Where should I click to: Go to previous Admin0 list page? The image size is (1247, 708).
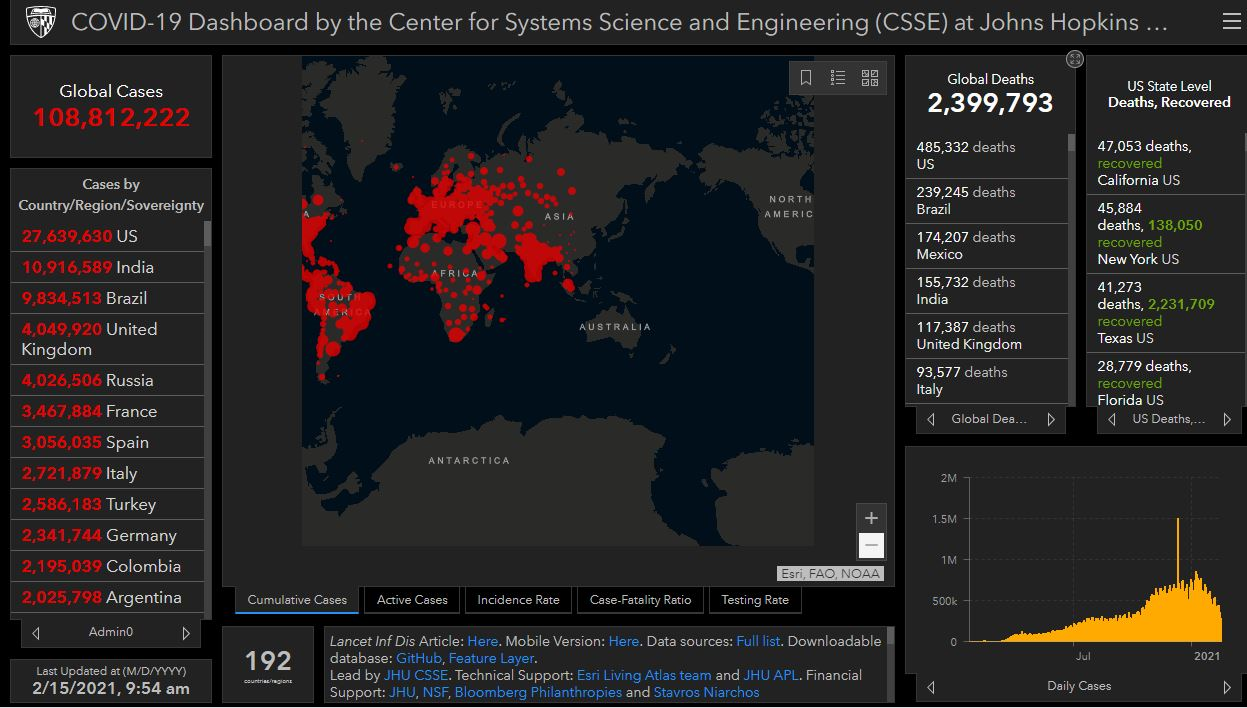[37, 633]
